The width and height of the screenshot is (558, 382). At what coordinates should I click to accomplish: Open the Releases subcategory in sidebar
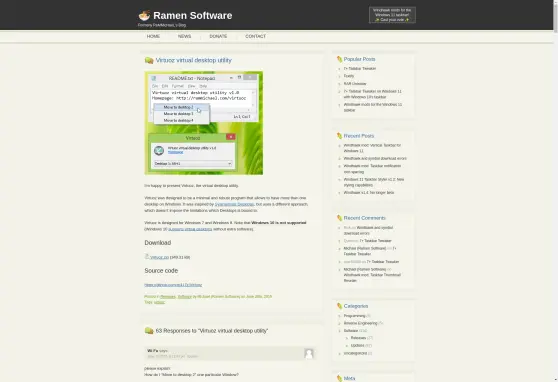pyautogui.click(x=358, y=338)
